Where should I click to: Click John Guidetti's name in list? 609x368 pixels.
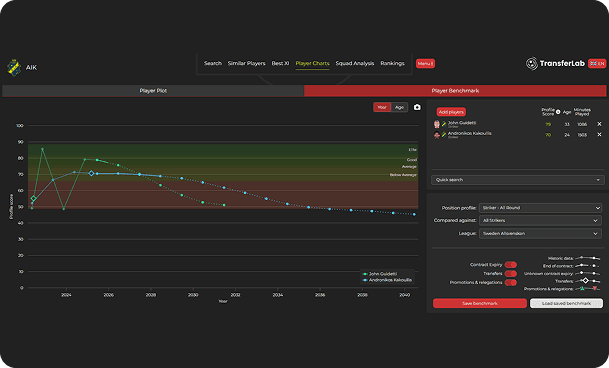[462, 123]
